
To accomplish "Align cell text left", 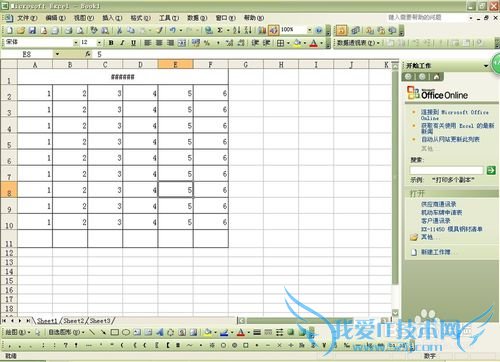I will point(148,43).
